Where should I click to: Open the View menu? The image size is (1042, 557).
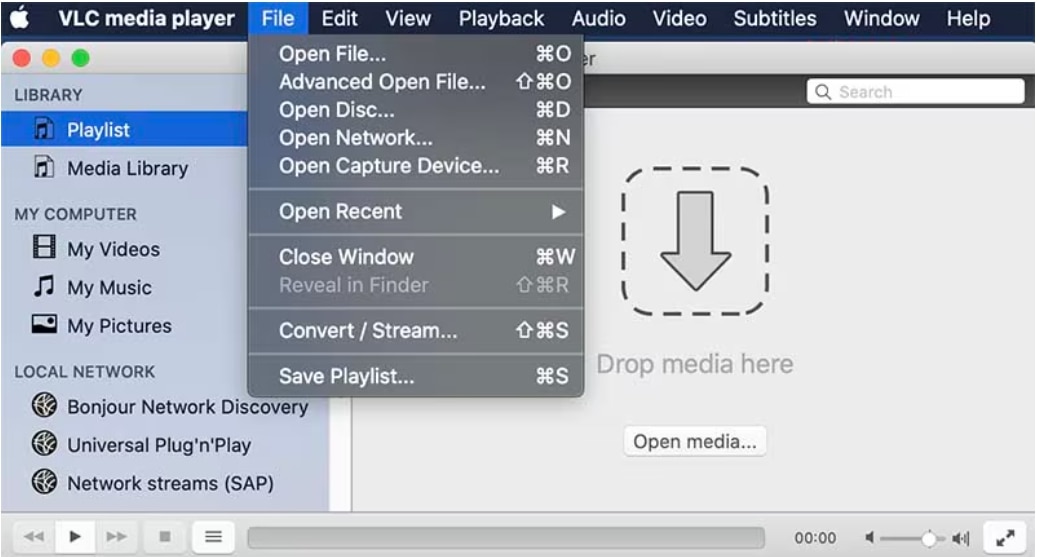coord(408,19)
